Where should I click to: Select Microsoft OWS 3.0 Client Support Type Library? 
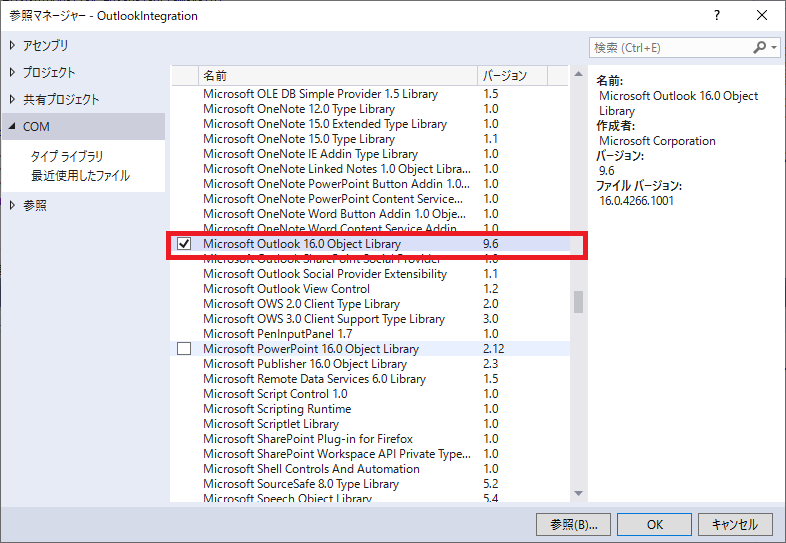click(370, 319)
